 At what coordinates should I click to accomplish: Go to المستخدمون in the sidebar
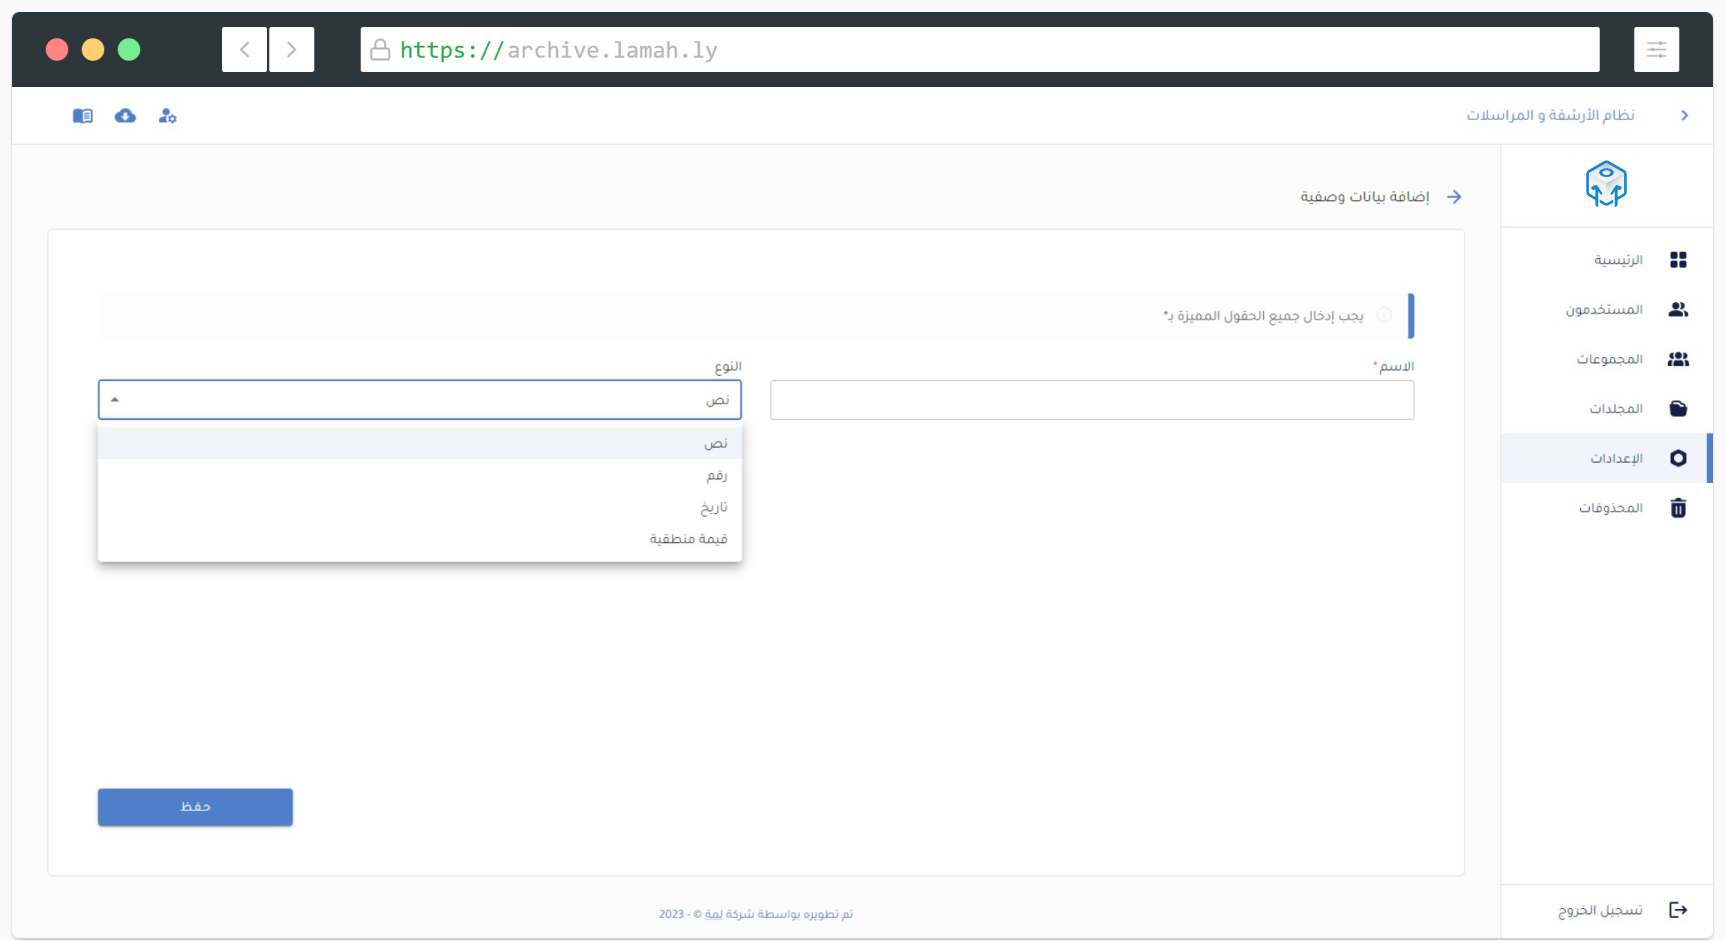[1604, 310]
